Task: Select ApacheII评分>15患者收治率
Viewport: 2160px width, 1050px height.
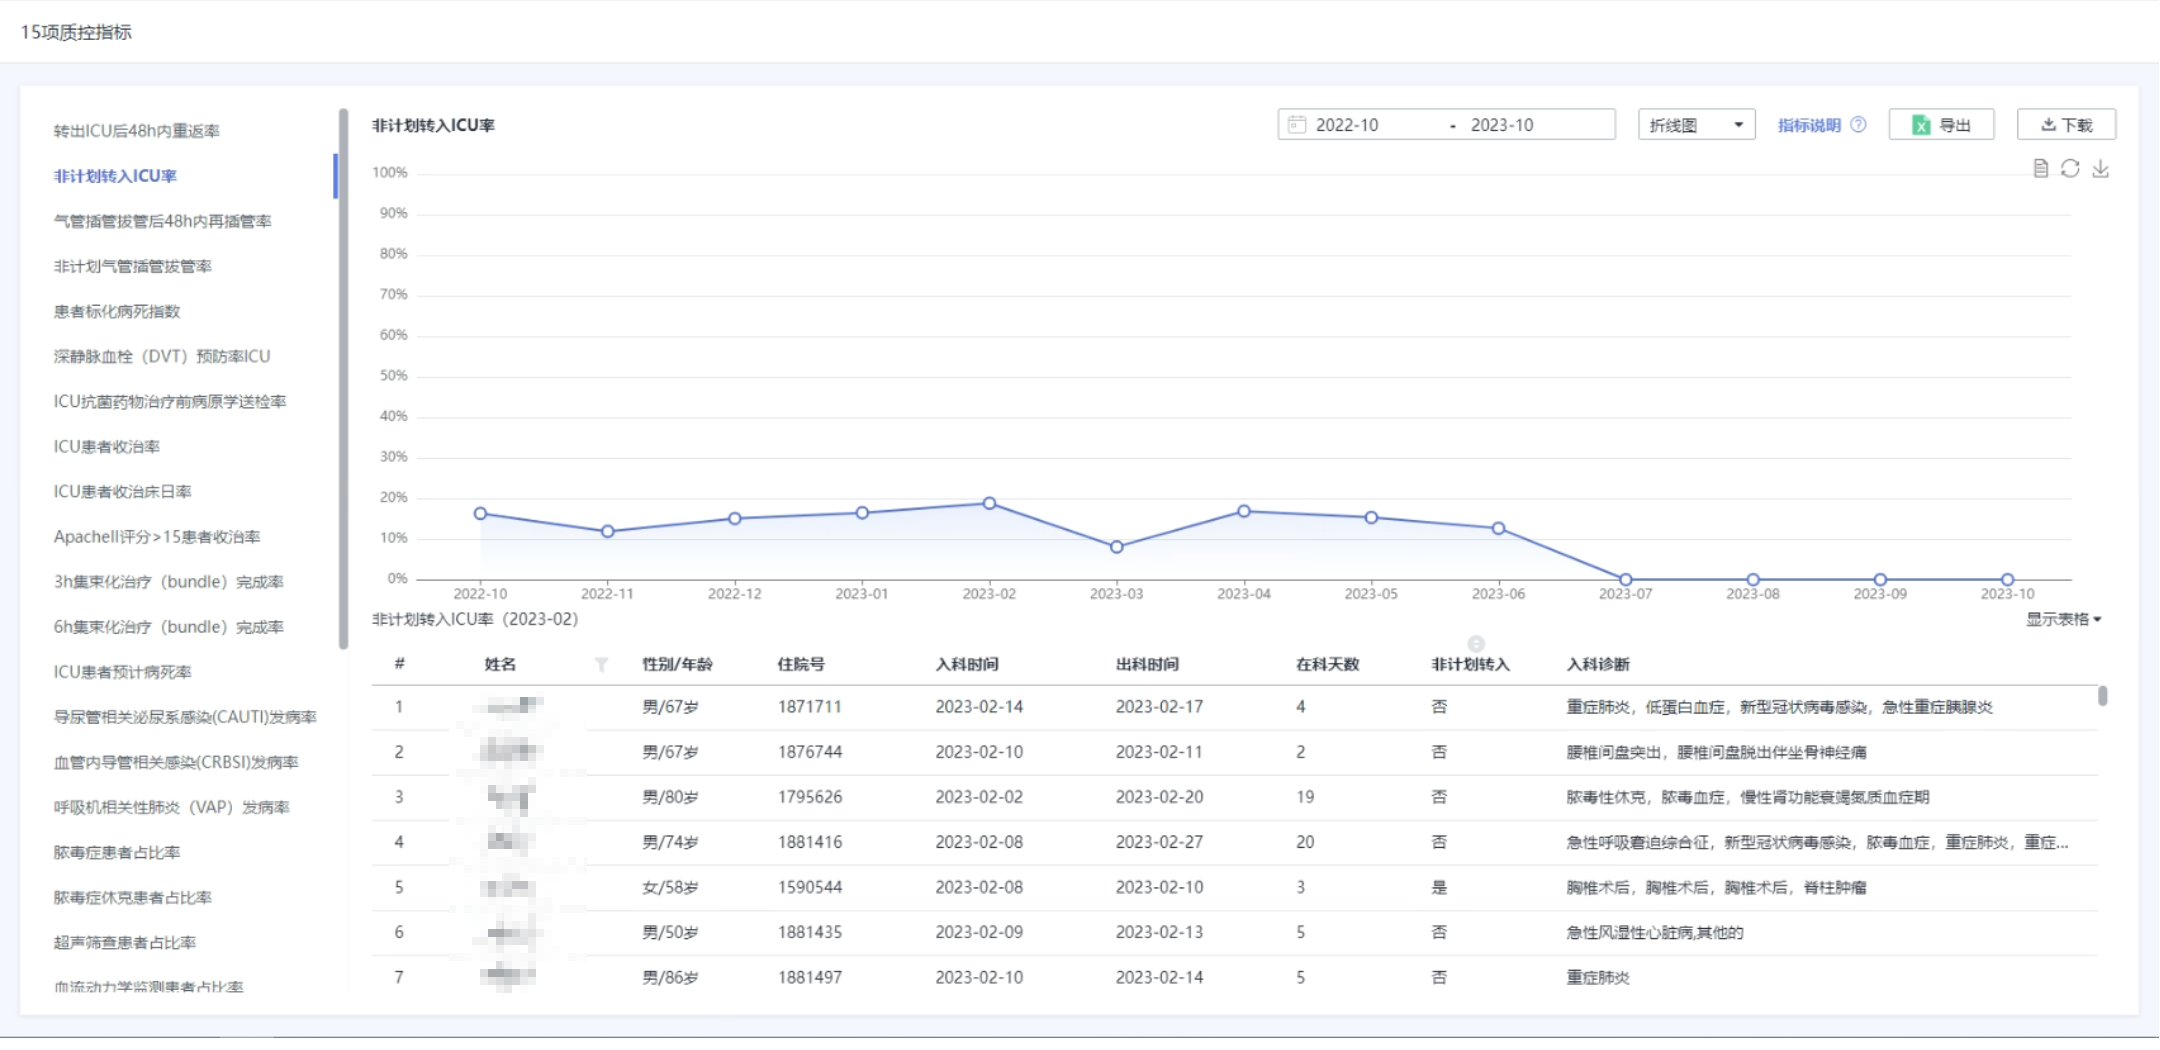Action: point(157,537)
